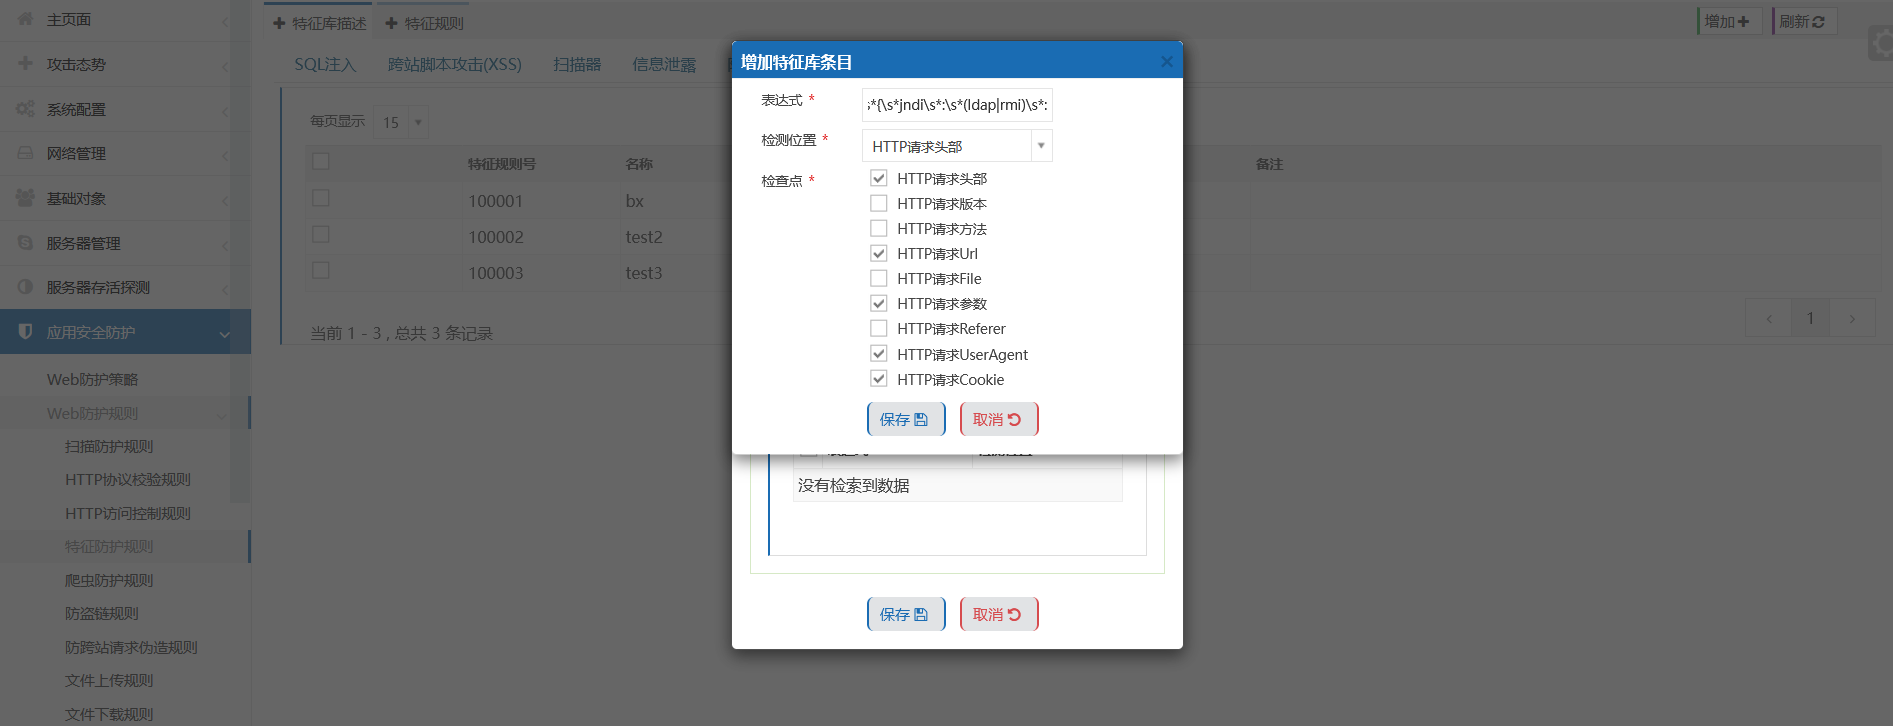The width and height of the screenshot is (1893, 726).
Task: Collapse the 应用安全防护 sidebar section
Action: (224, 334)
